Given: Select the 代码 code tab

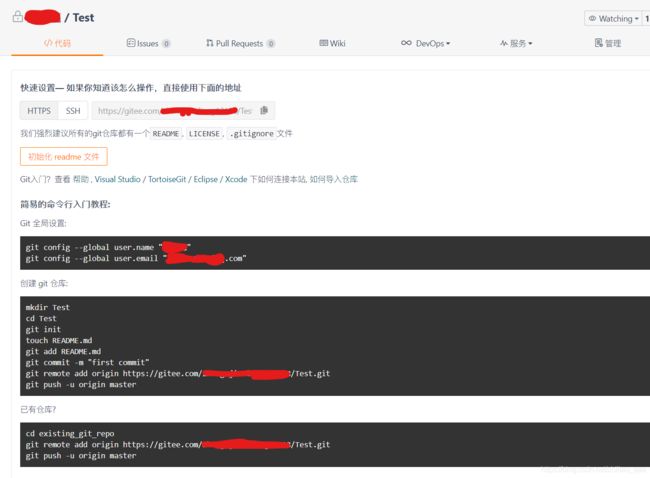Looking at the screenshot, I should (57, 43).
